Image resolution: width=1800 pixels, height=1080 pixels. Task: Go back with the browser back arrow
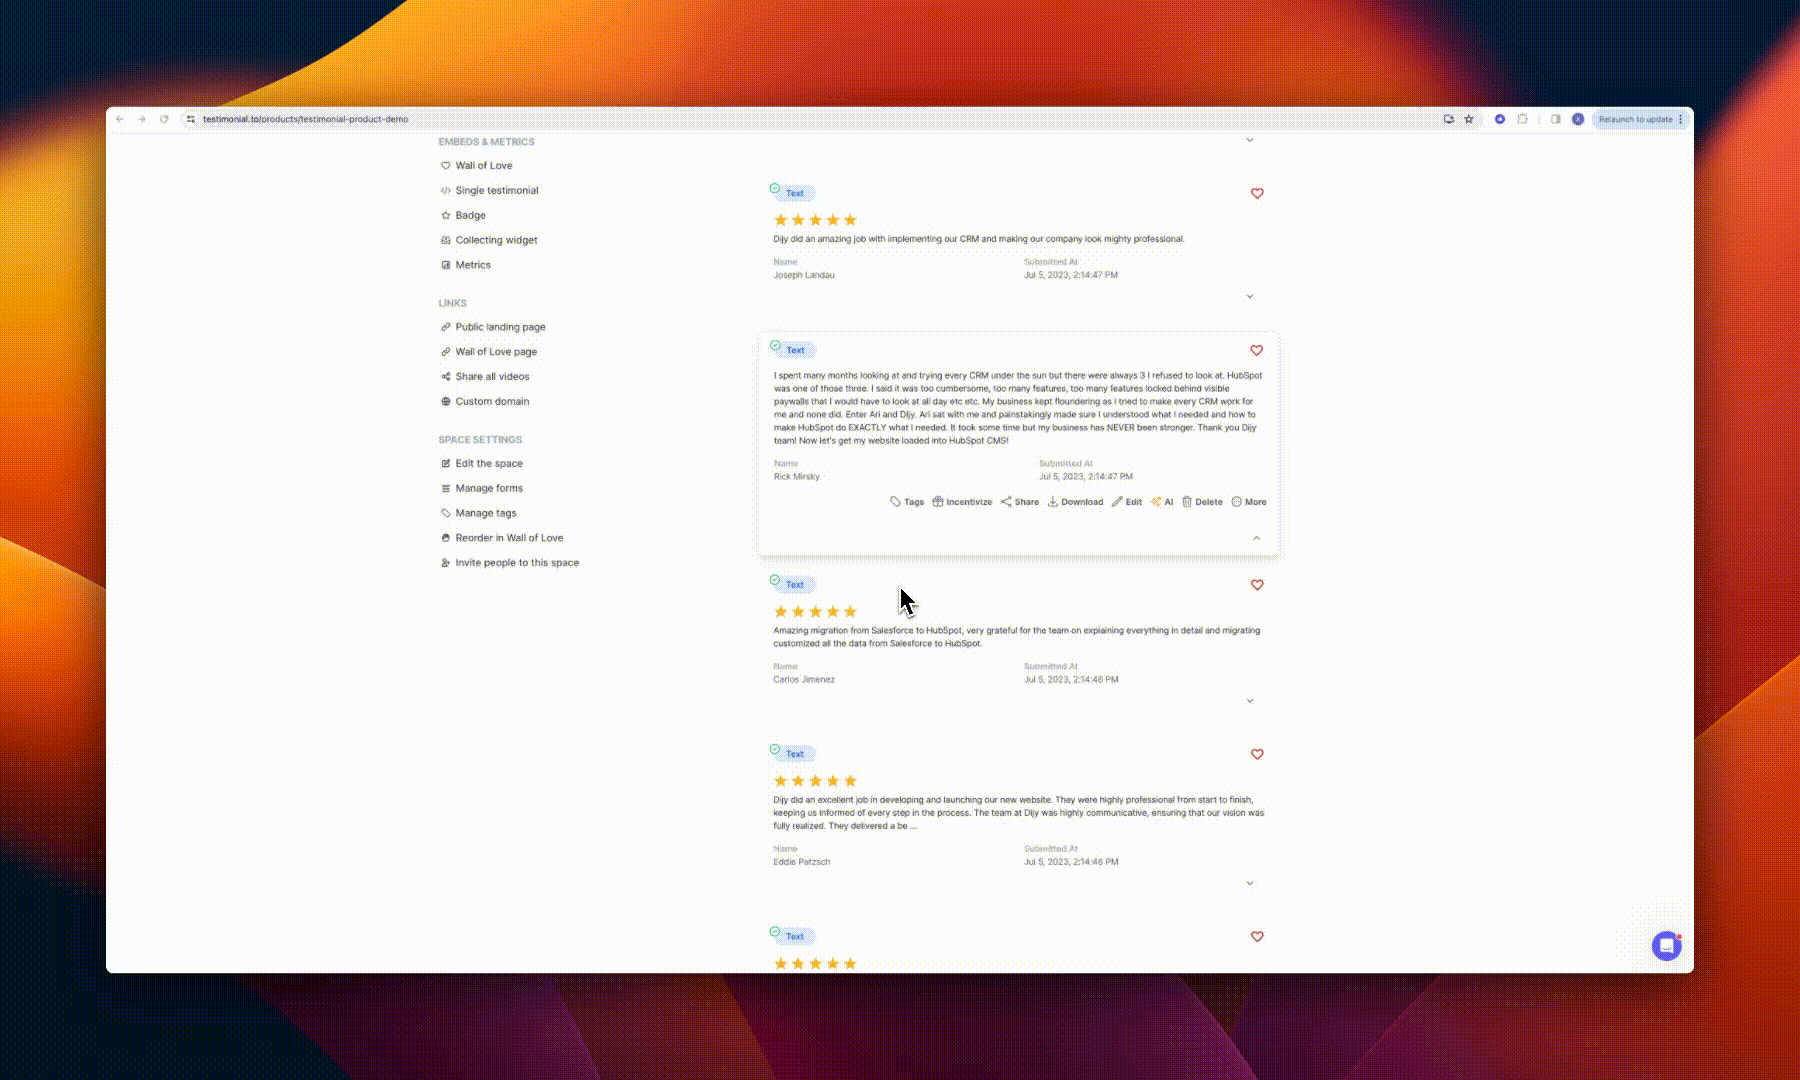pyautogui.click(x=120, y=119)
